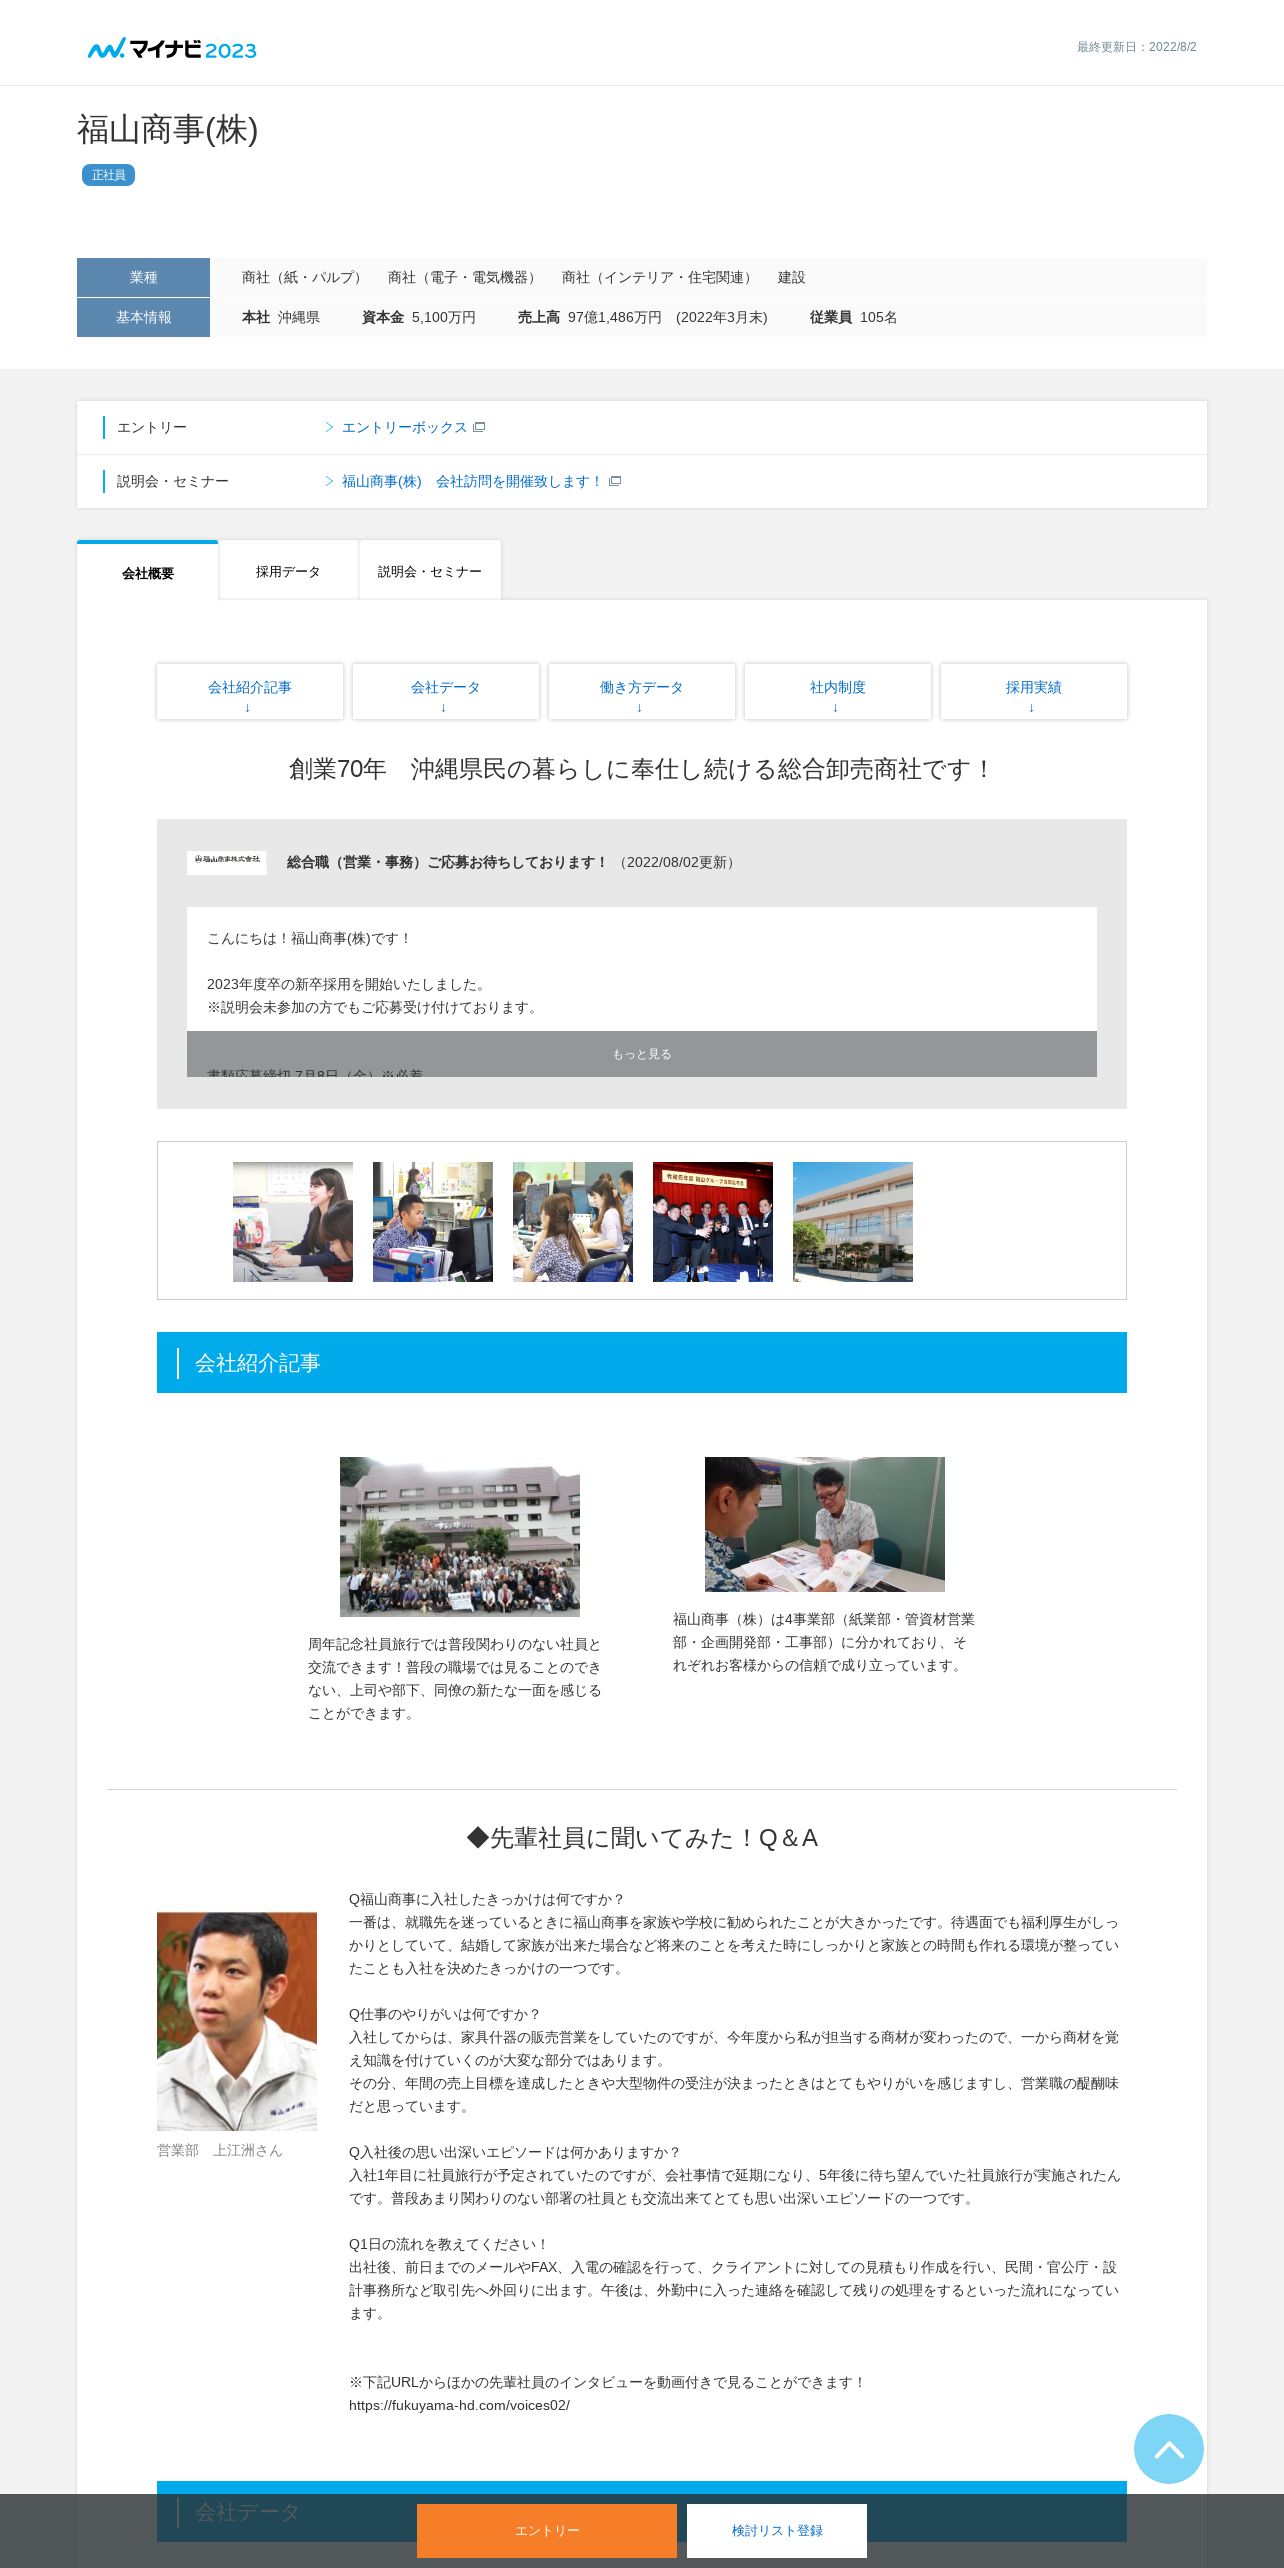Image resolution: width=1284 pixels, height=2568 pixels.
Task: Click 資本金 5,100万円 value
Action: [418, 317]
